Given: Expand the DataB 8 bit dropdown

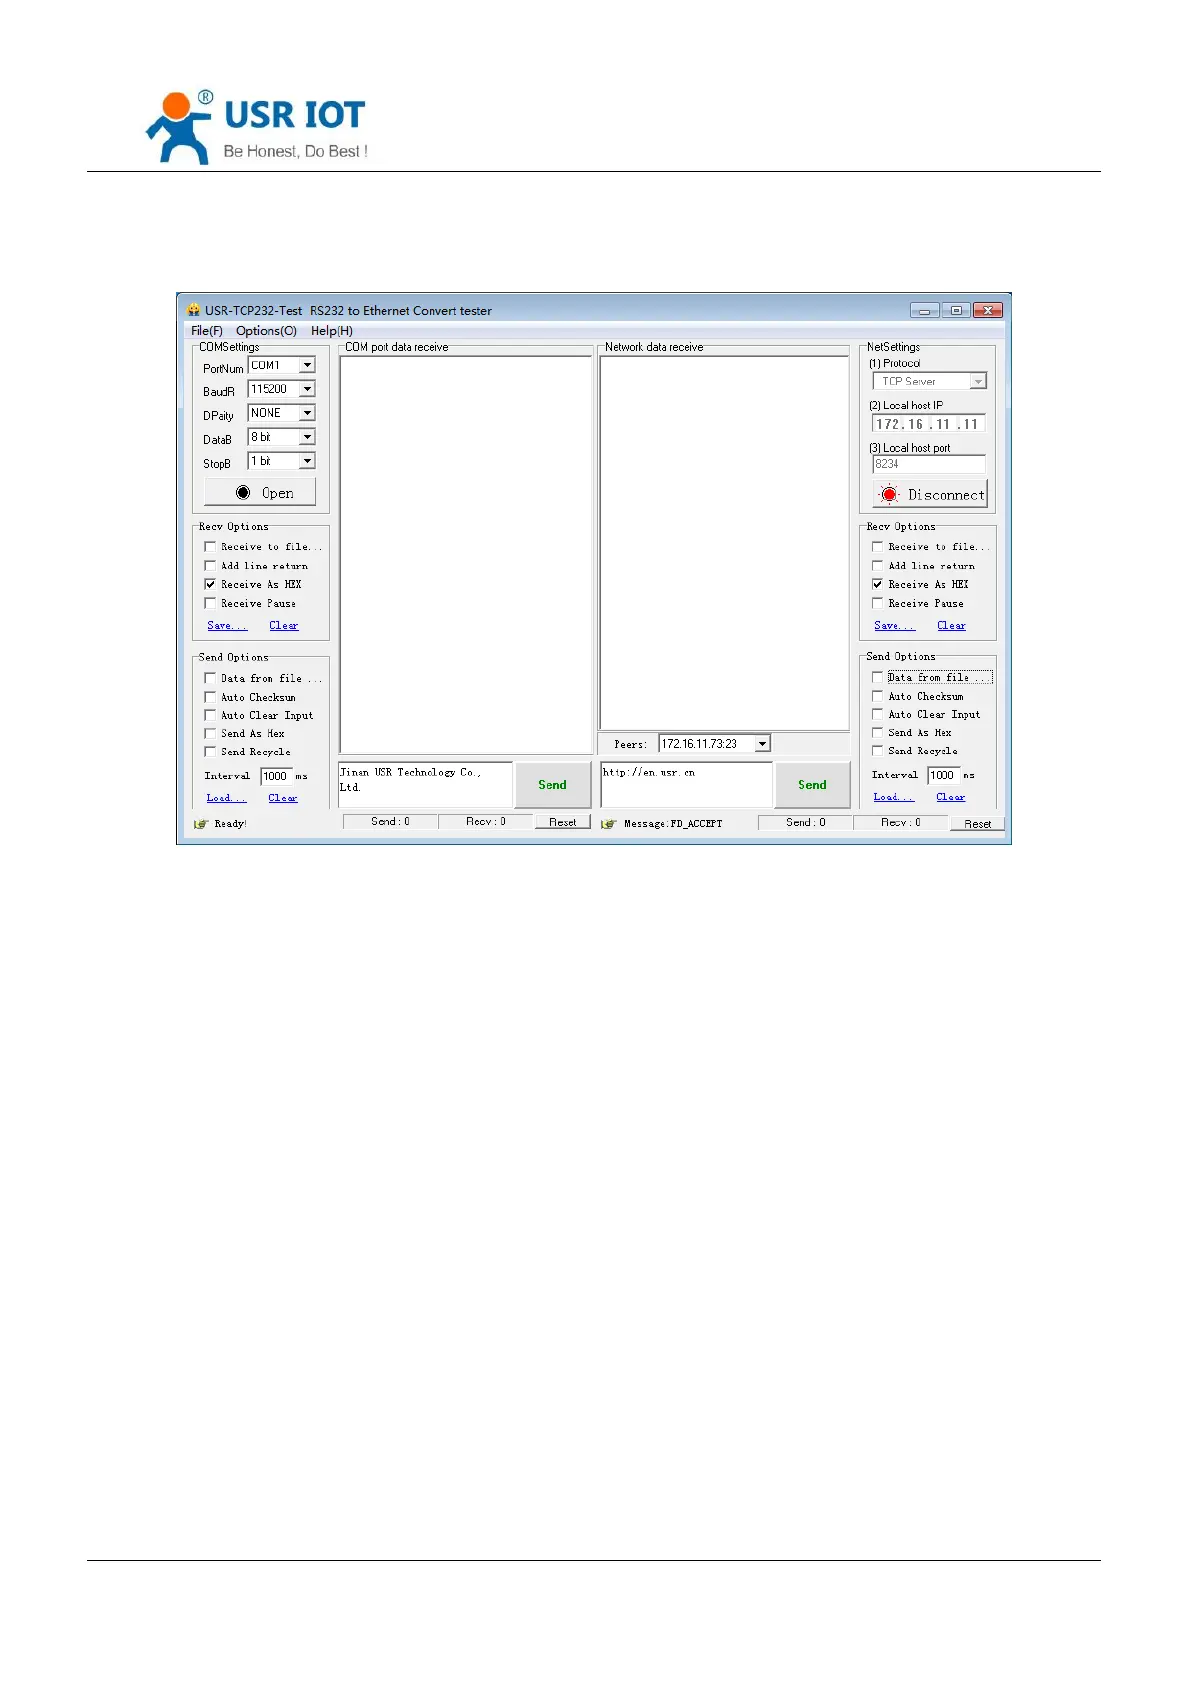Looking at the screenshot, I should (308, 437).
